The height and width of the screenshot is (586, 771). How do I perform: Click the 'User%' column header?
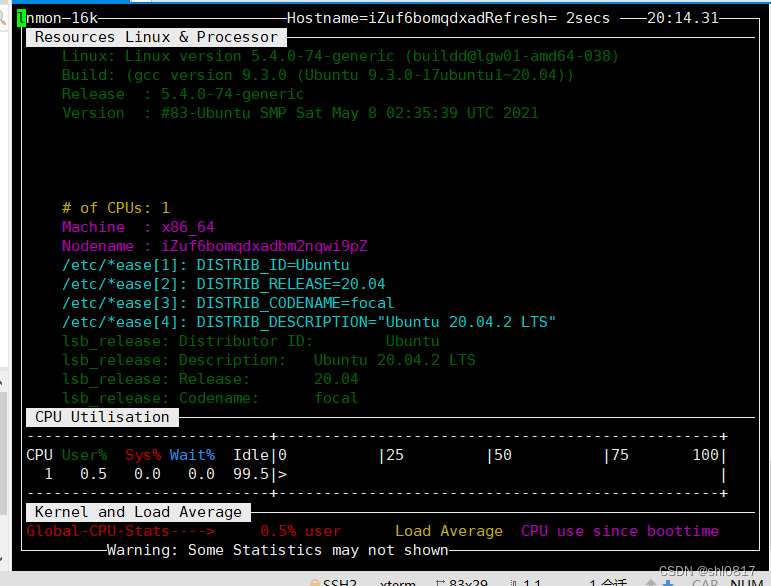pos(84,455)
